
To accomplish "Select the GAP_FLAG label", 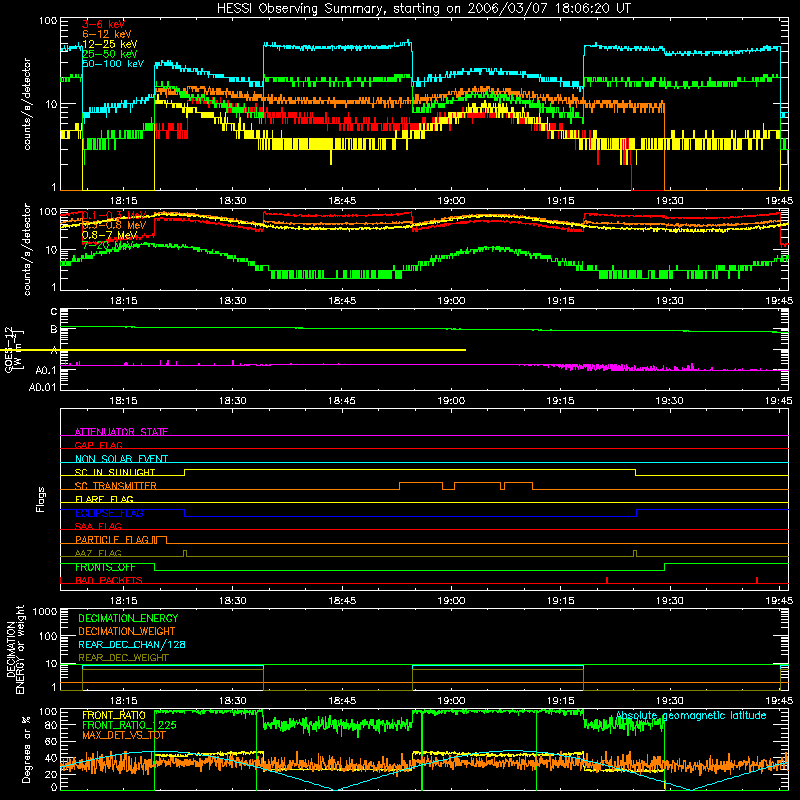I will pos(98,445).
